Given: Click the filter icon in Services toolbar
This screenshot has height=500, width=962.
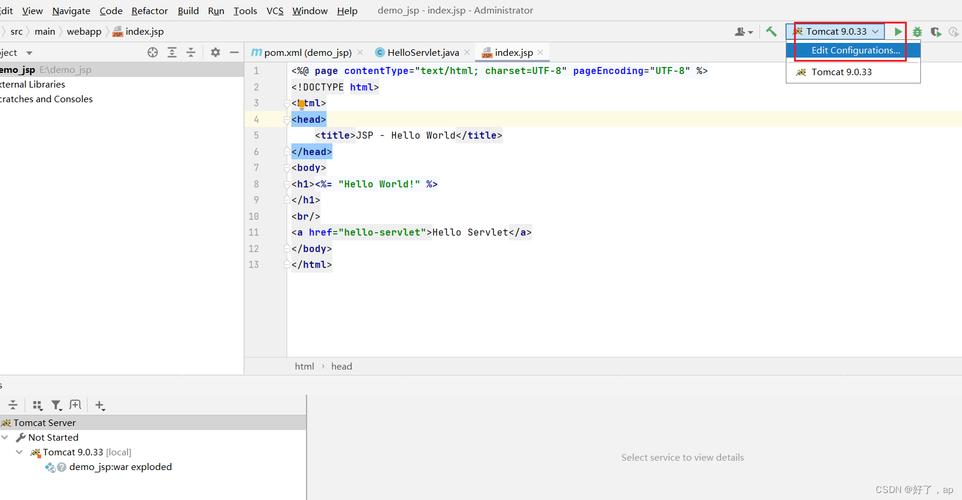Looking at the screenshot, I should 56,405.
